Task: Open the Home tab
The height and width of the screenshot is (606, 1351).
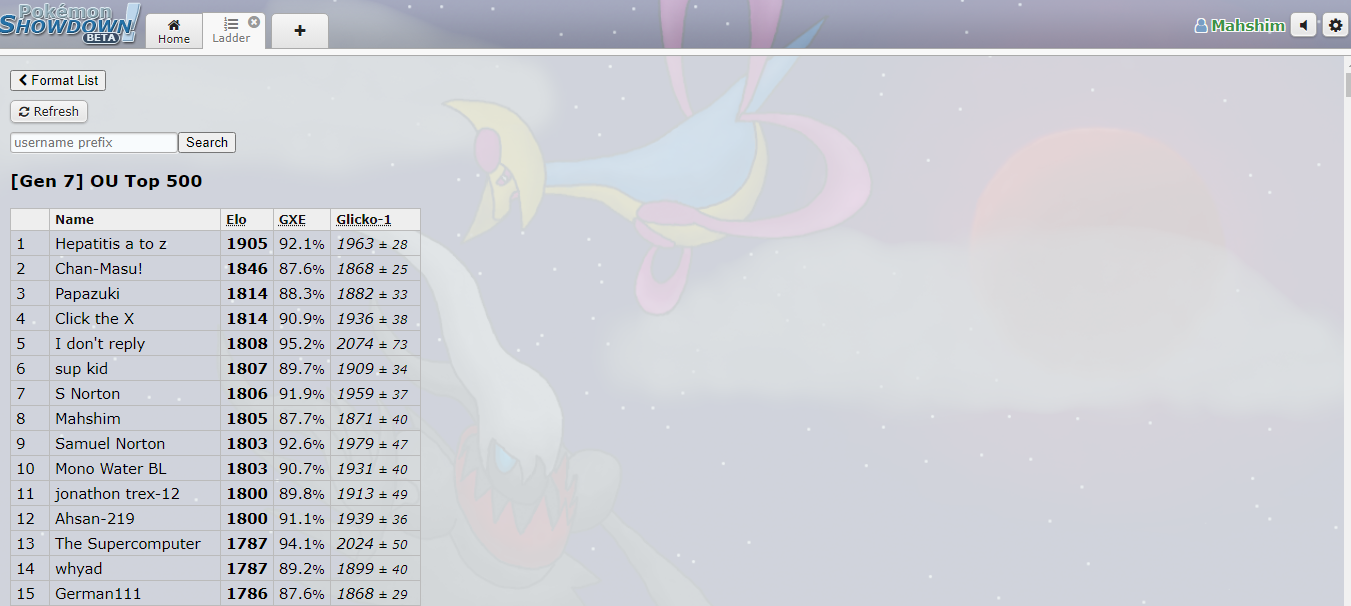Action: click(x=174, y=31)
